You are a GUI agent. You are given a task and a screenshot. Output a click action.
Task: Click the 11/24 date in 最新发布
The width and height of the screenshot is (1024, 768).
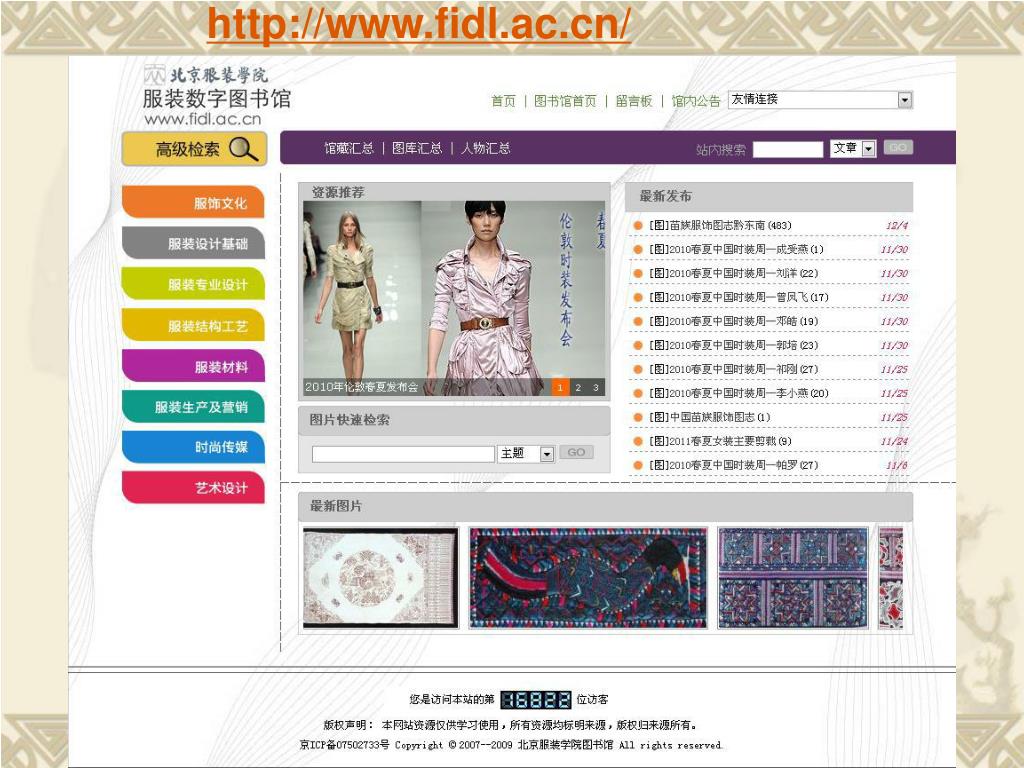tap(894, 441)
